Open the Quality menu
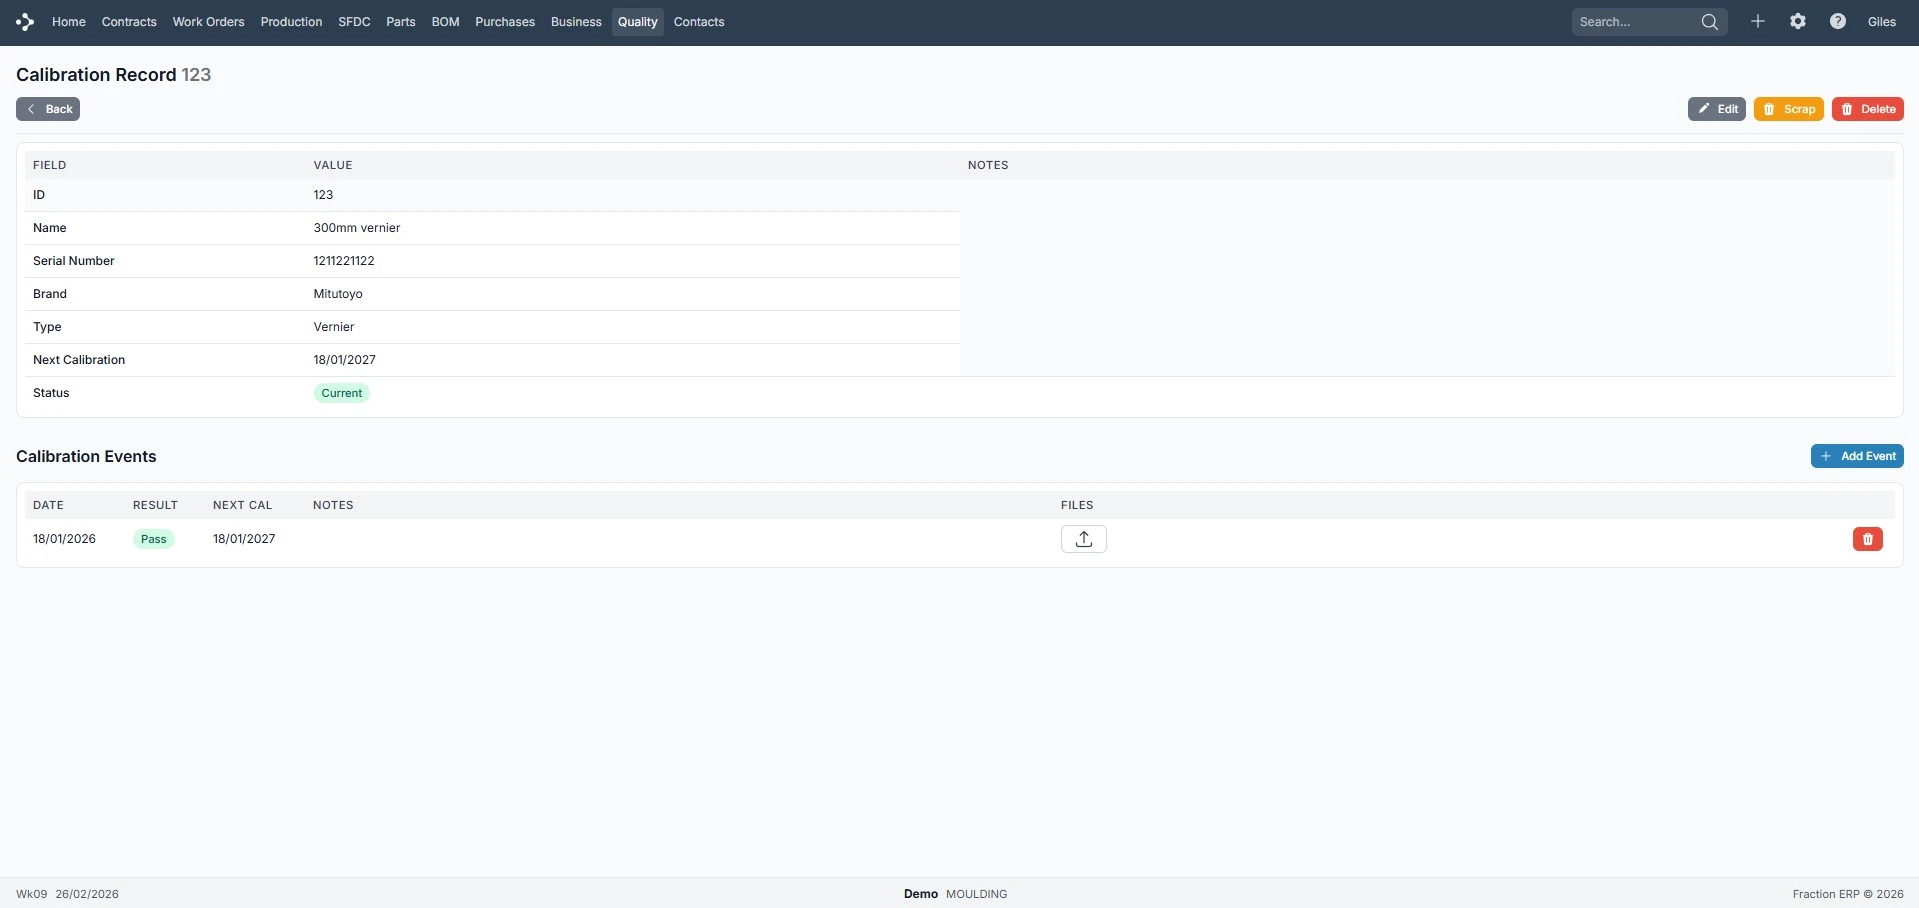The image size is (1919, 908). (x=637, y=22)
